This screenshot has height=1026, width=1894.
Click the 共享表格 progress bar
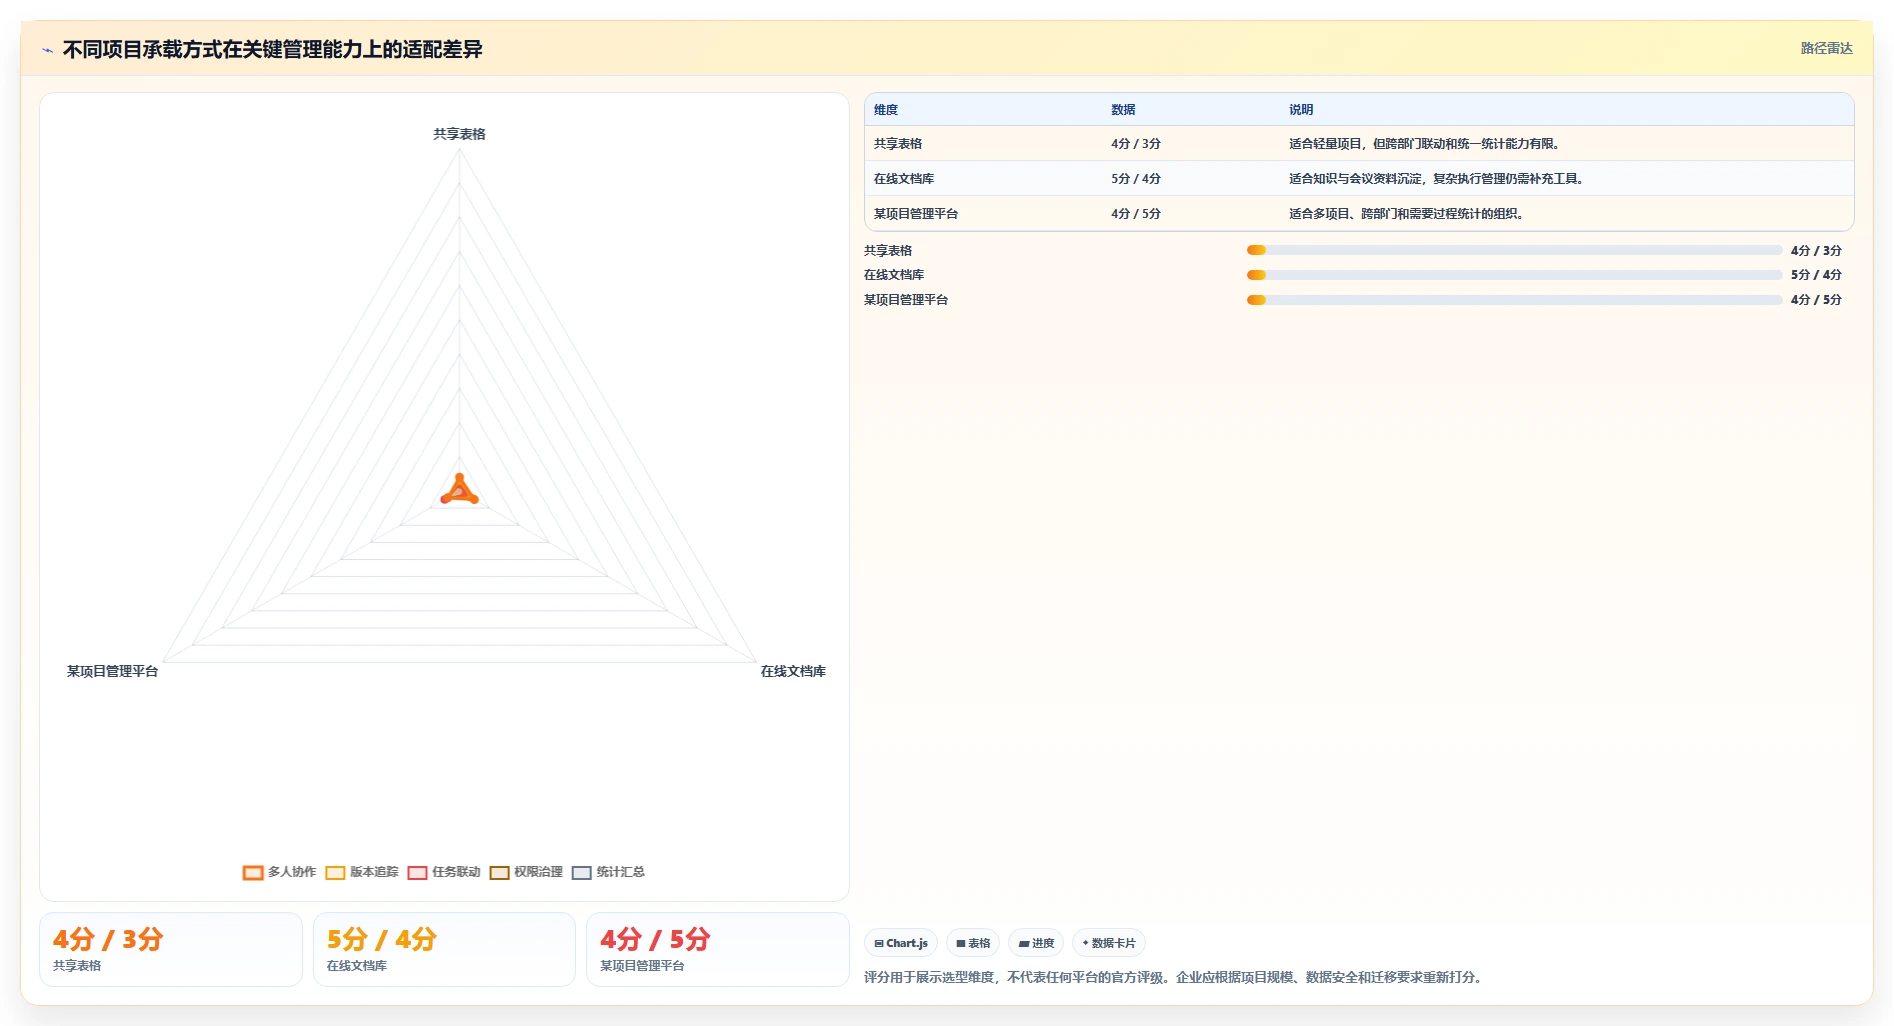pyautogui.click(x=1514, y=250)
